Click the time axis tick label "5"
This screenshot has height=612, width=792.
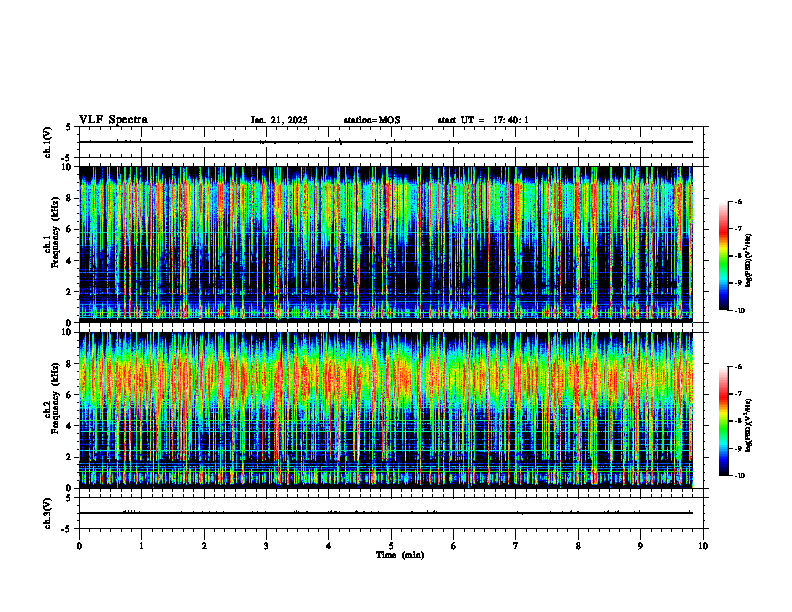391,546
